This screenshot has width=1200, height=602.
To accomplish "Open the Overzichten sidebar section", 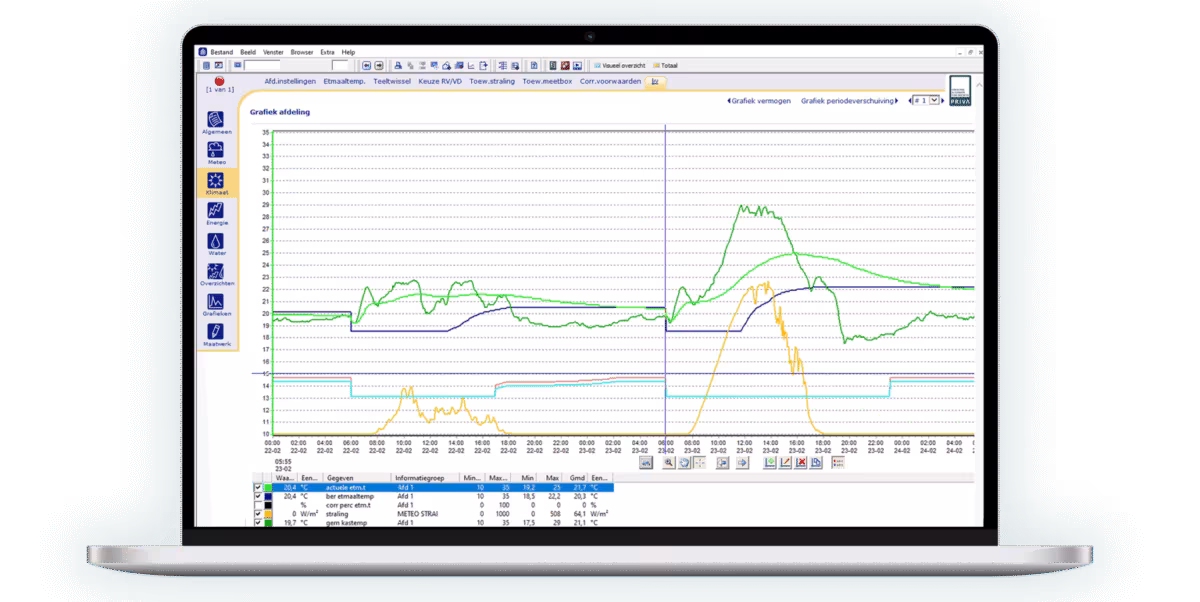I will point(216,273).
